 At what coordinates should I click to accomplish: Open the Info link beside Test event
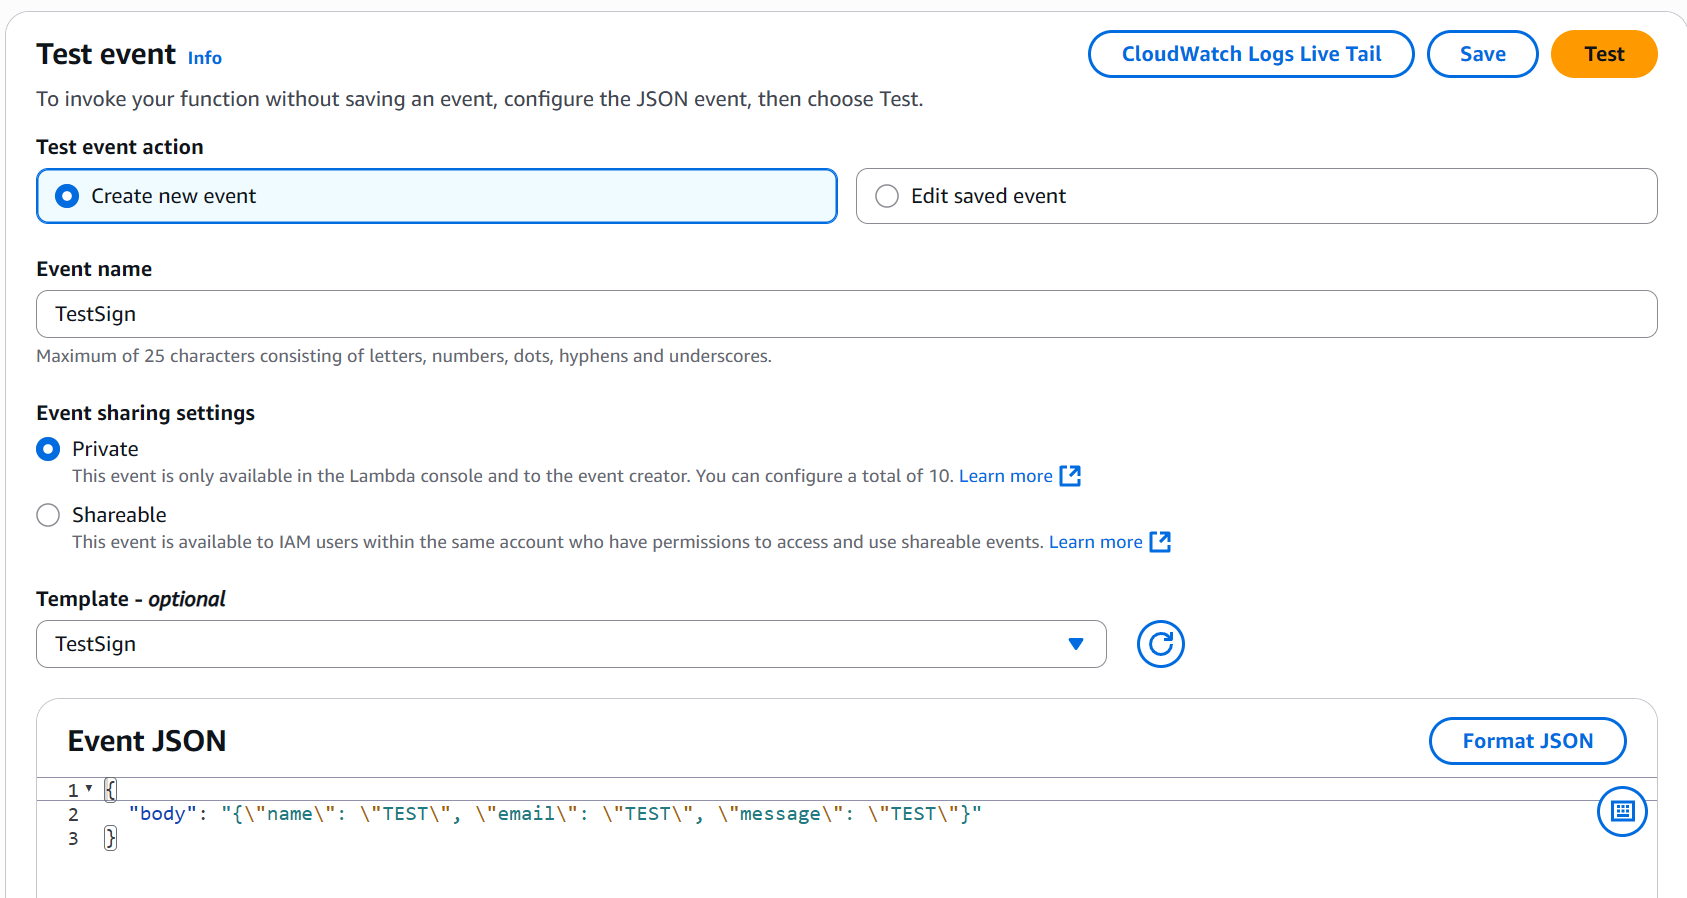point(205,58)
